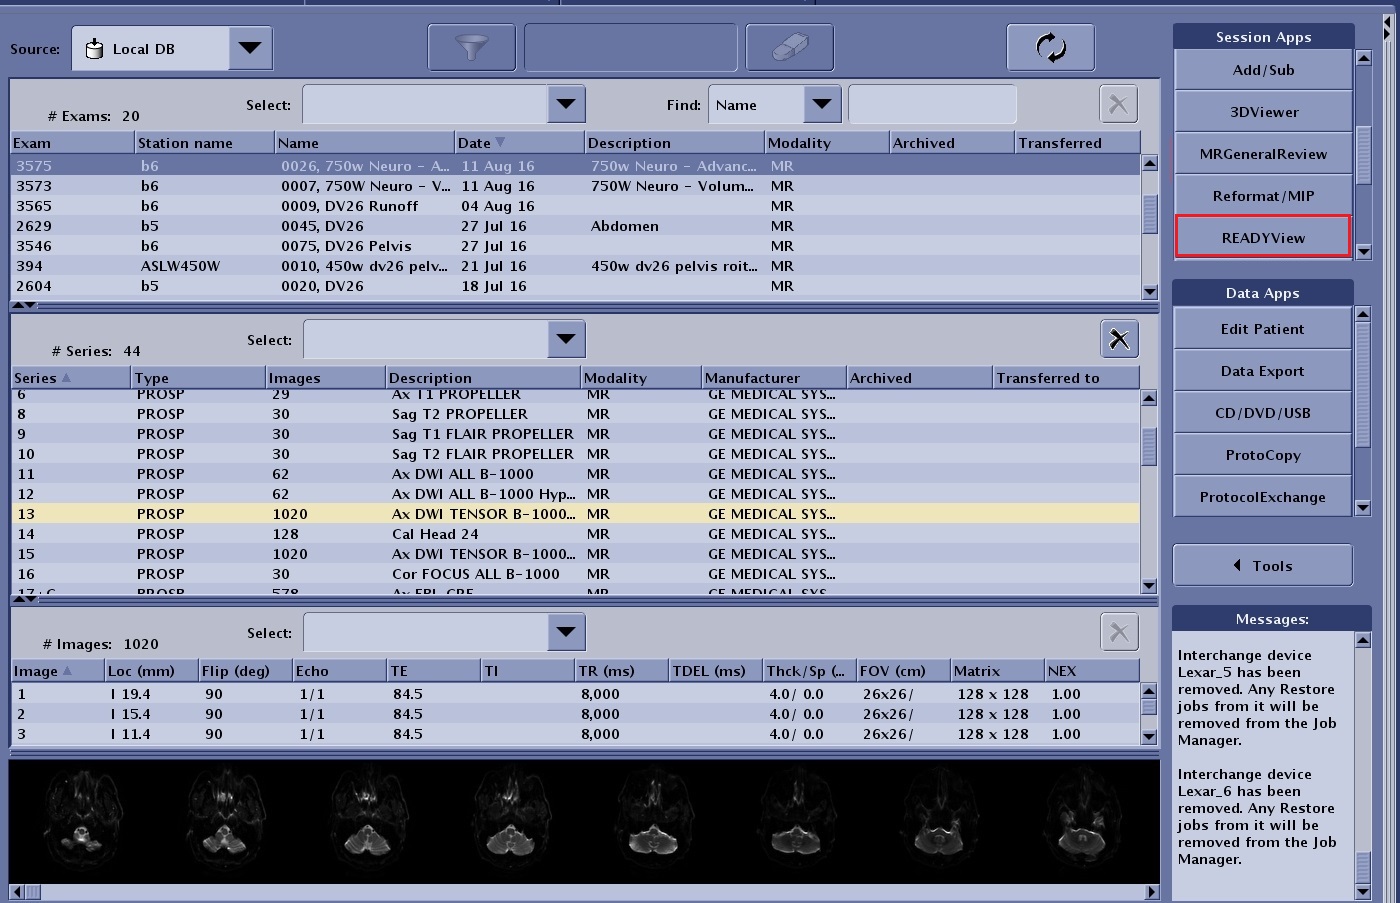Screen dimensions: 1400x903
Task: Click the Images panel tools icon
Action: [1118, 632]
